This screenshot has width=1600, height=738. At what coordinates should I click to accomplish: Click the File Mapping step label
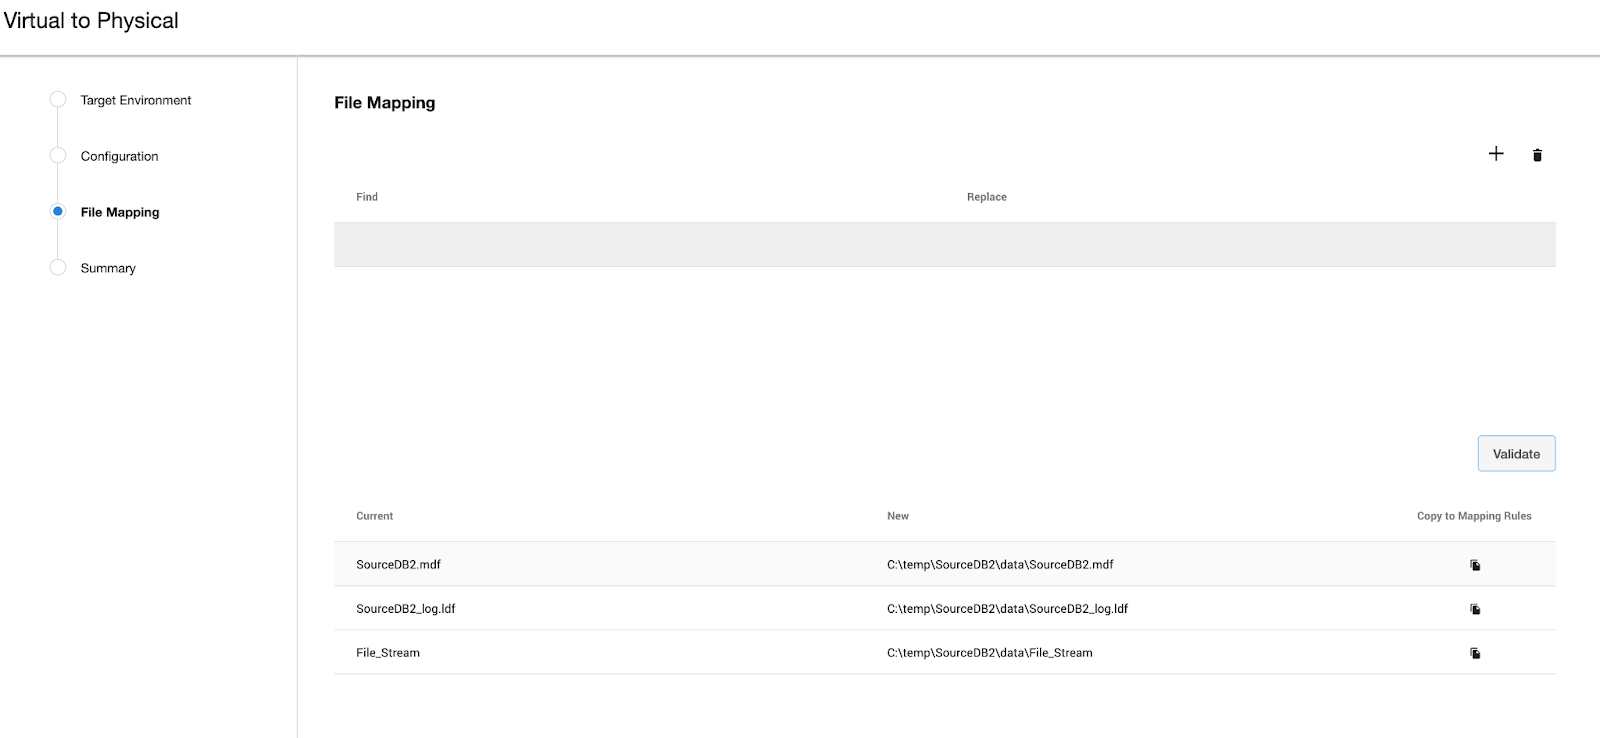pos(120,212)
